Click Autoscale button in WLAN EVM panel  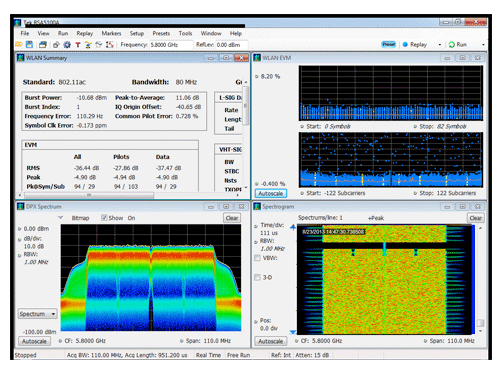click(x=271, y=193)
